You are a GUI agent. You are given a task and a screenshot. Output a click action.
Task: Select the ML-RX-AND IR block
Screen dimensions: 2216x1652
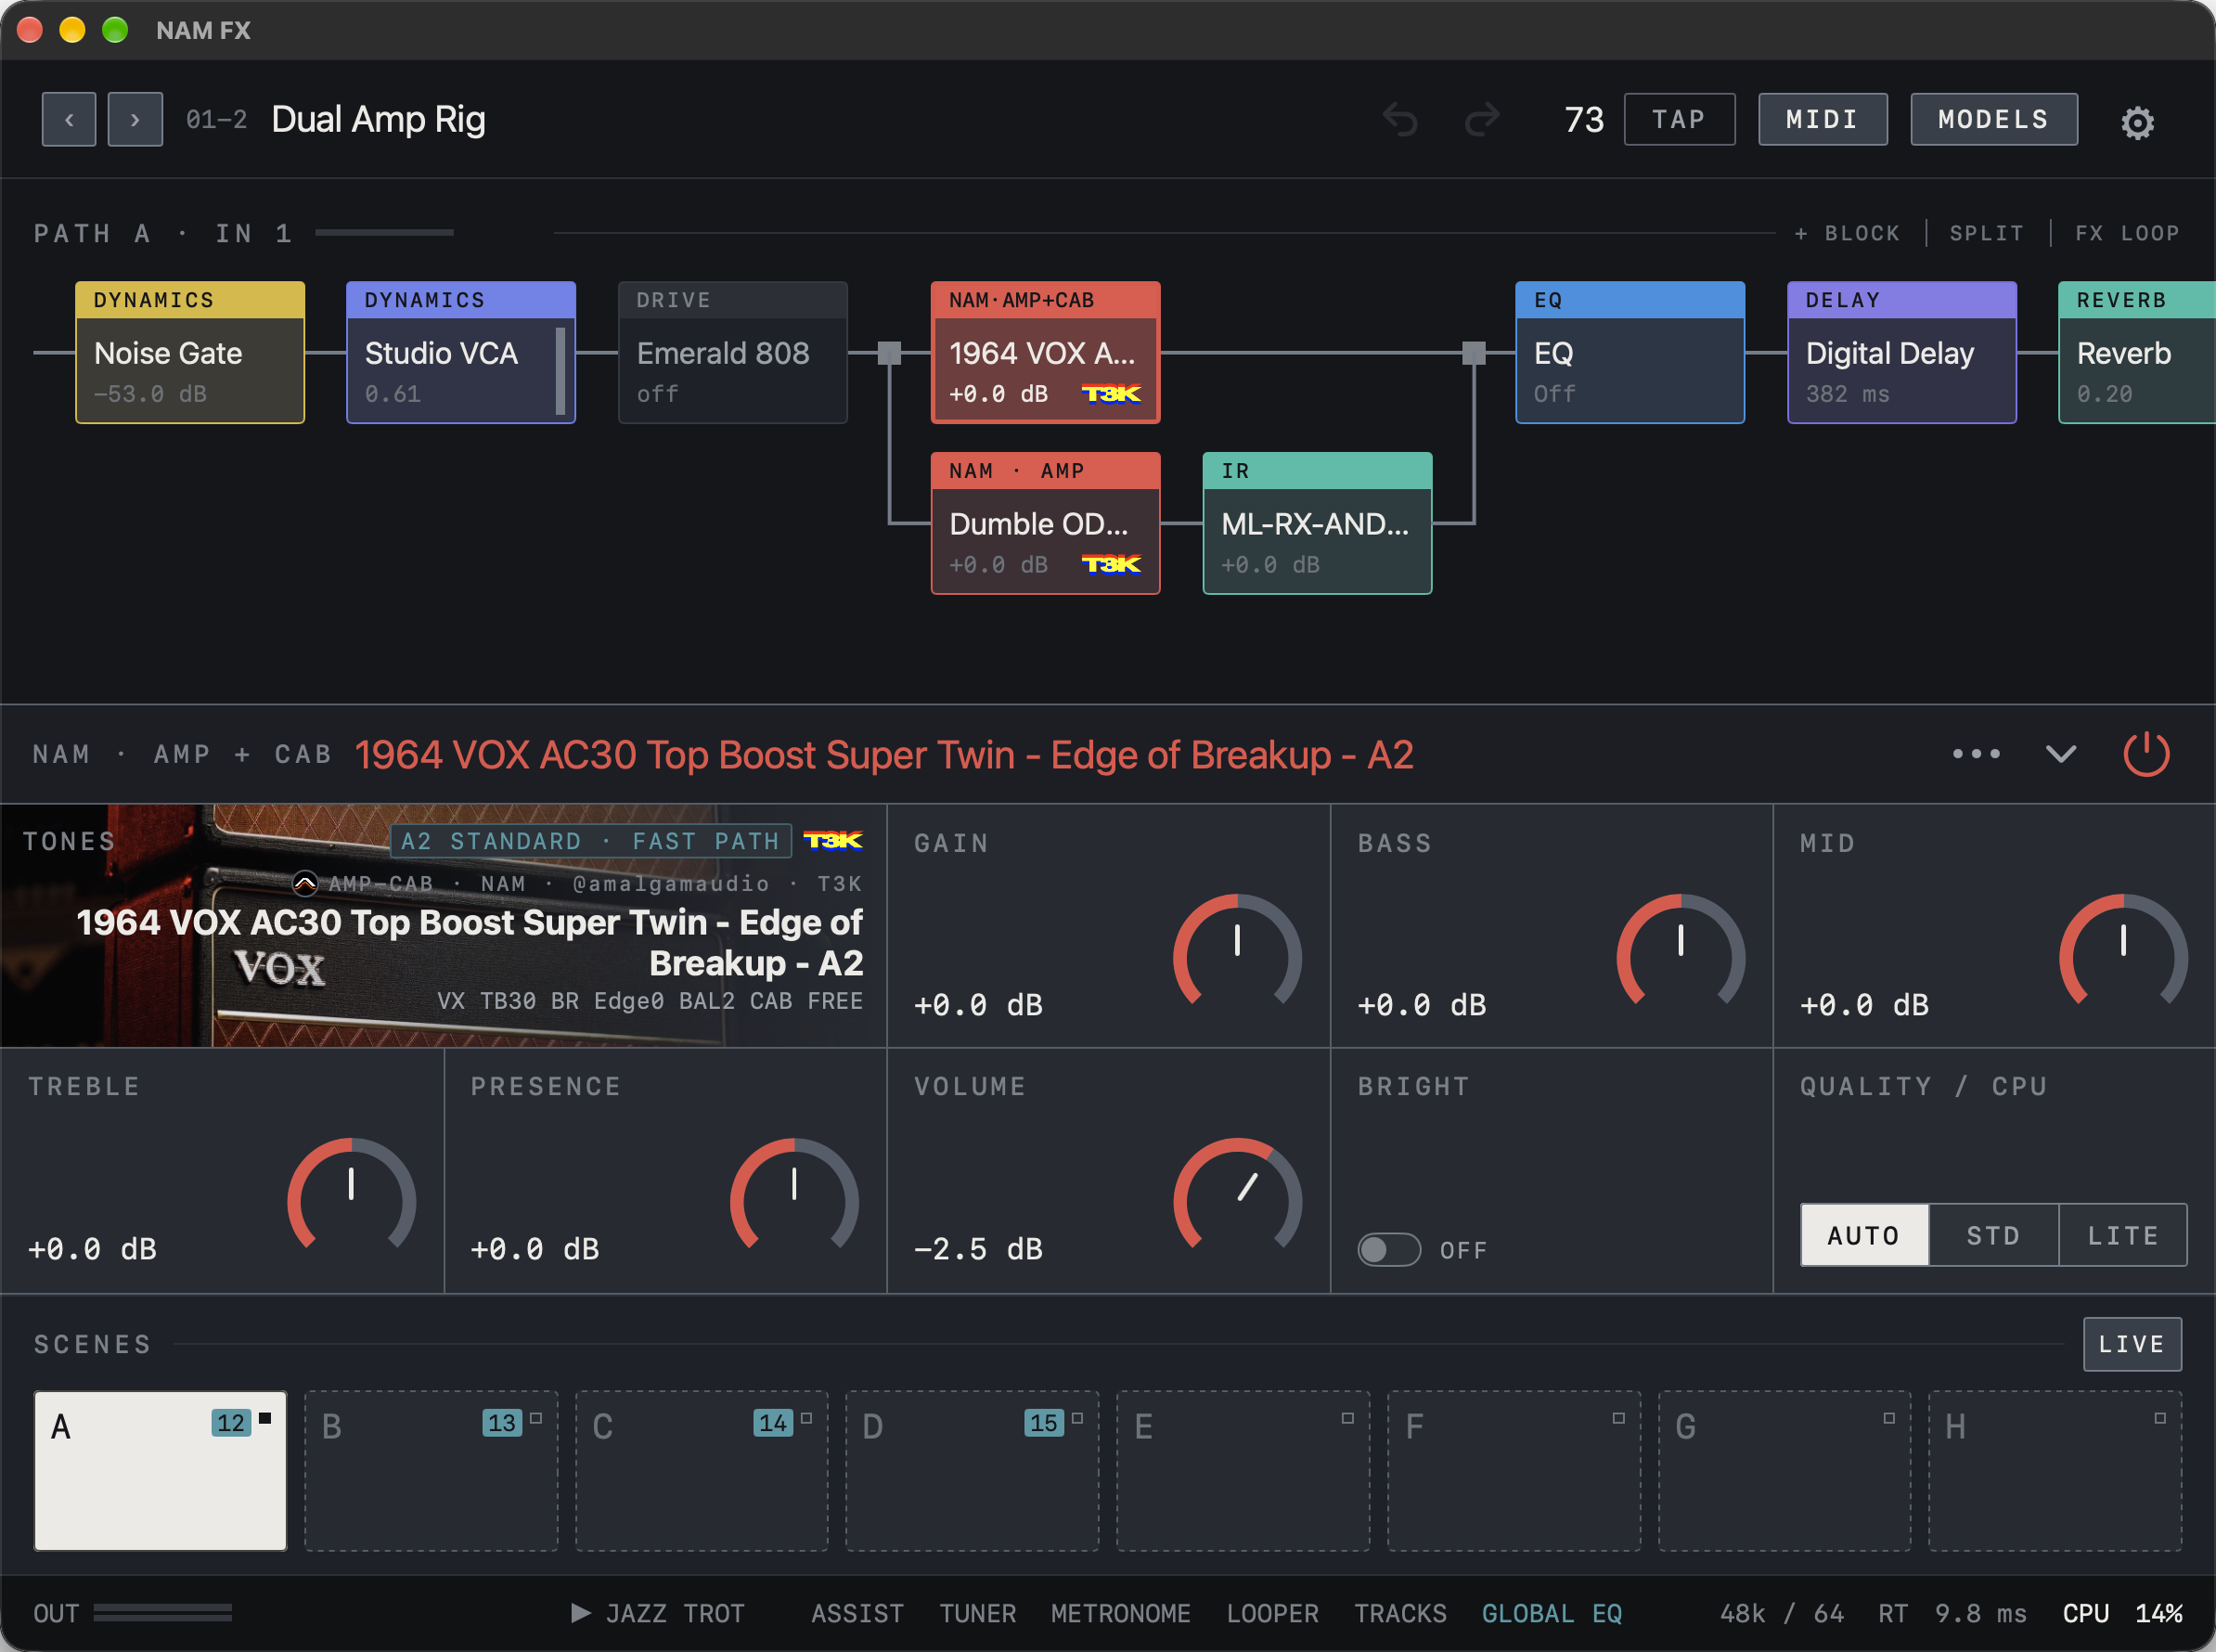[1317, 524]
